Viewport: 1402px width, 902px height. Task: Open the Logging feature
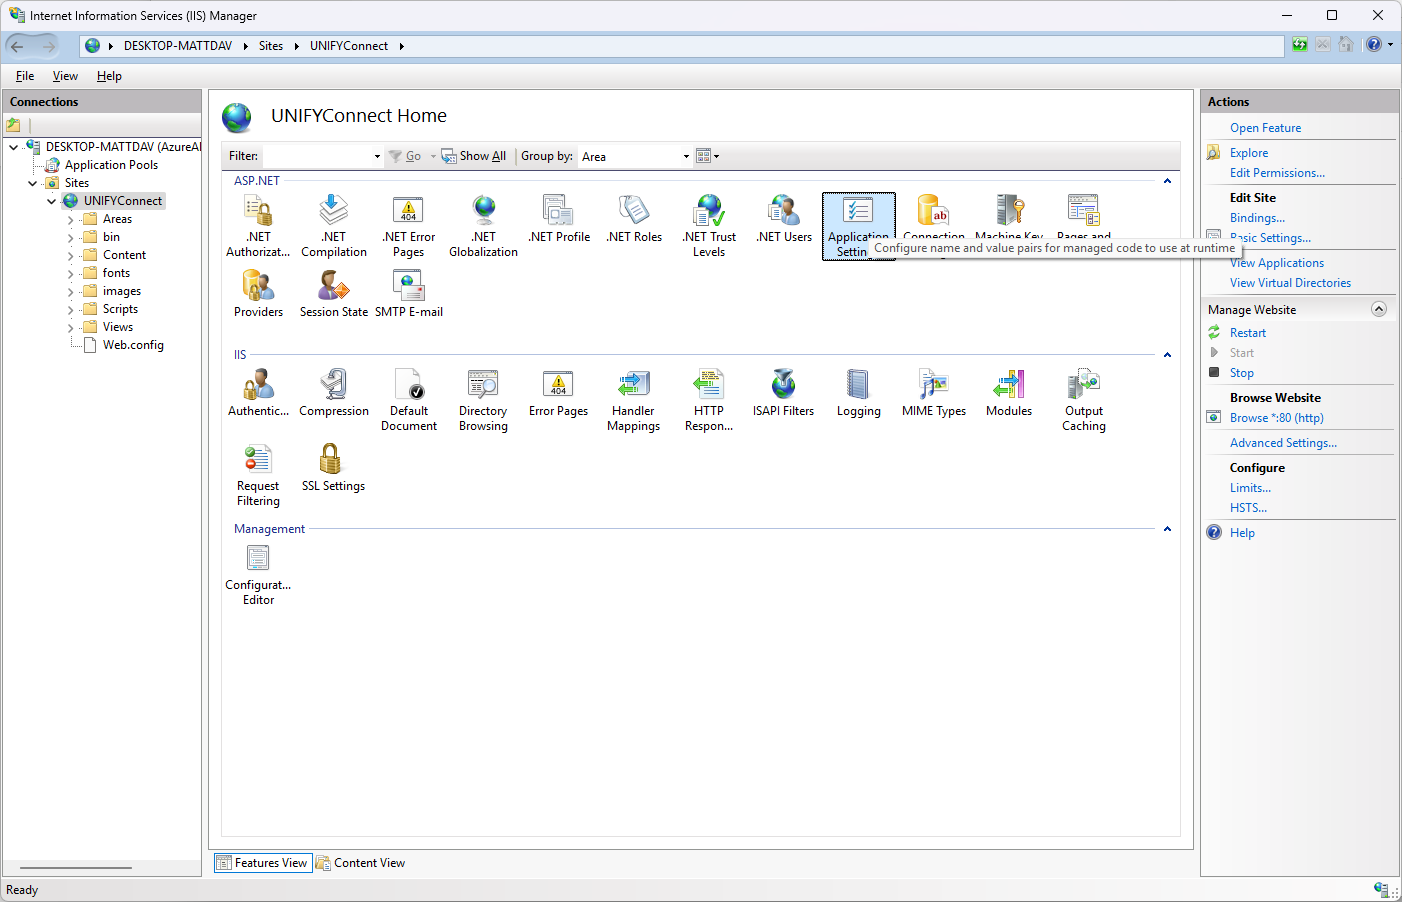pos(859,393)
